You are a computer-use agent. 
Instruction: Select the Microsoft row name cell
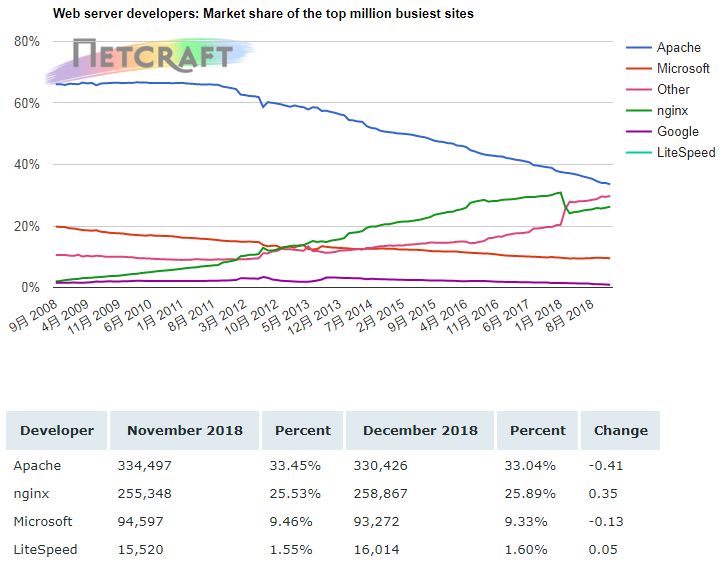43,521
